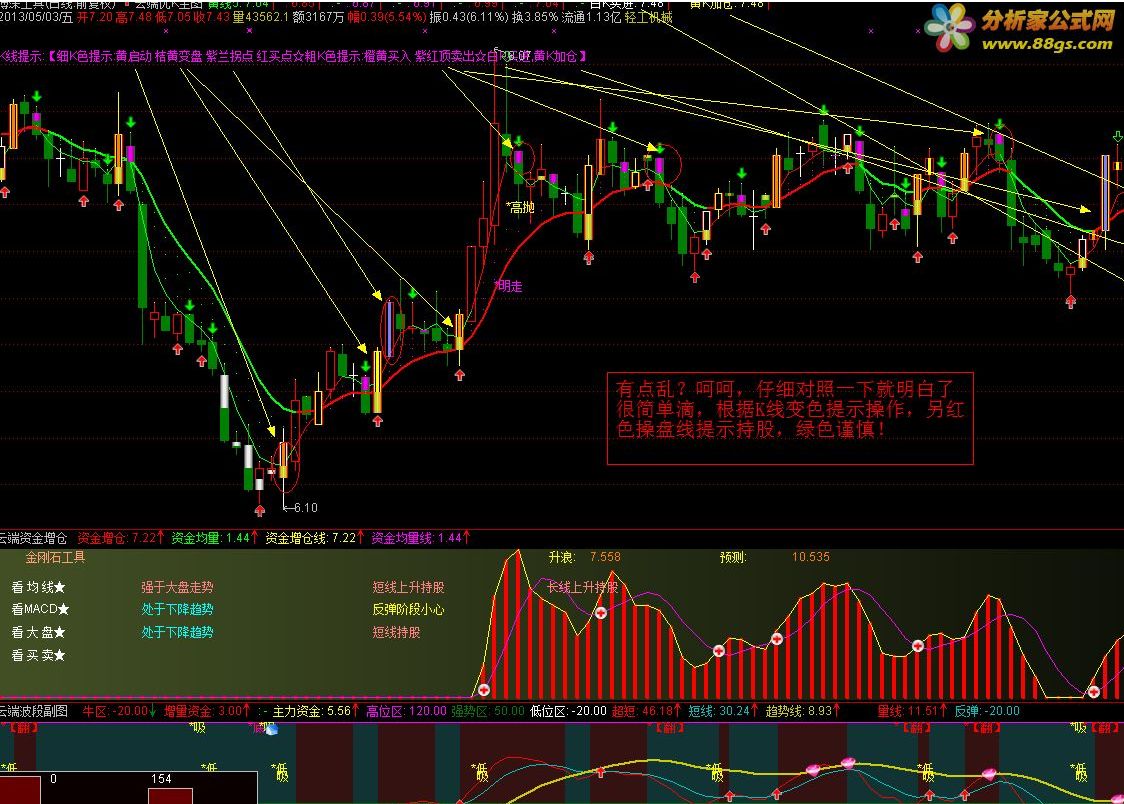Click the 强于大盘走势 status text
The width and height of the screenshot is (1124, 804).
tap(177, 588)
